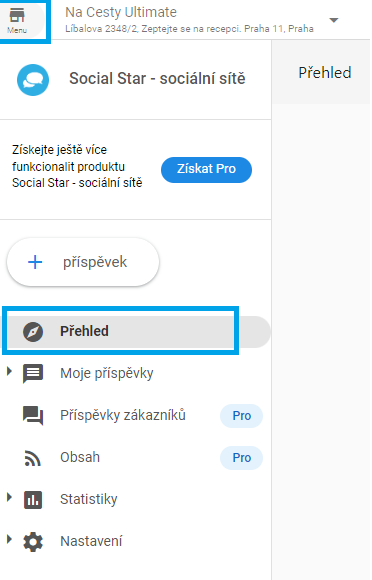Click the Získat Pro button

pyautogui.click(x=206, y=170)
